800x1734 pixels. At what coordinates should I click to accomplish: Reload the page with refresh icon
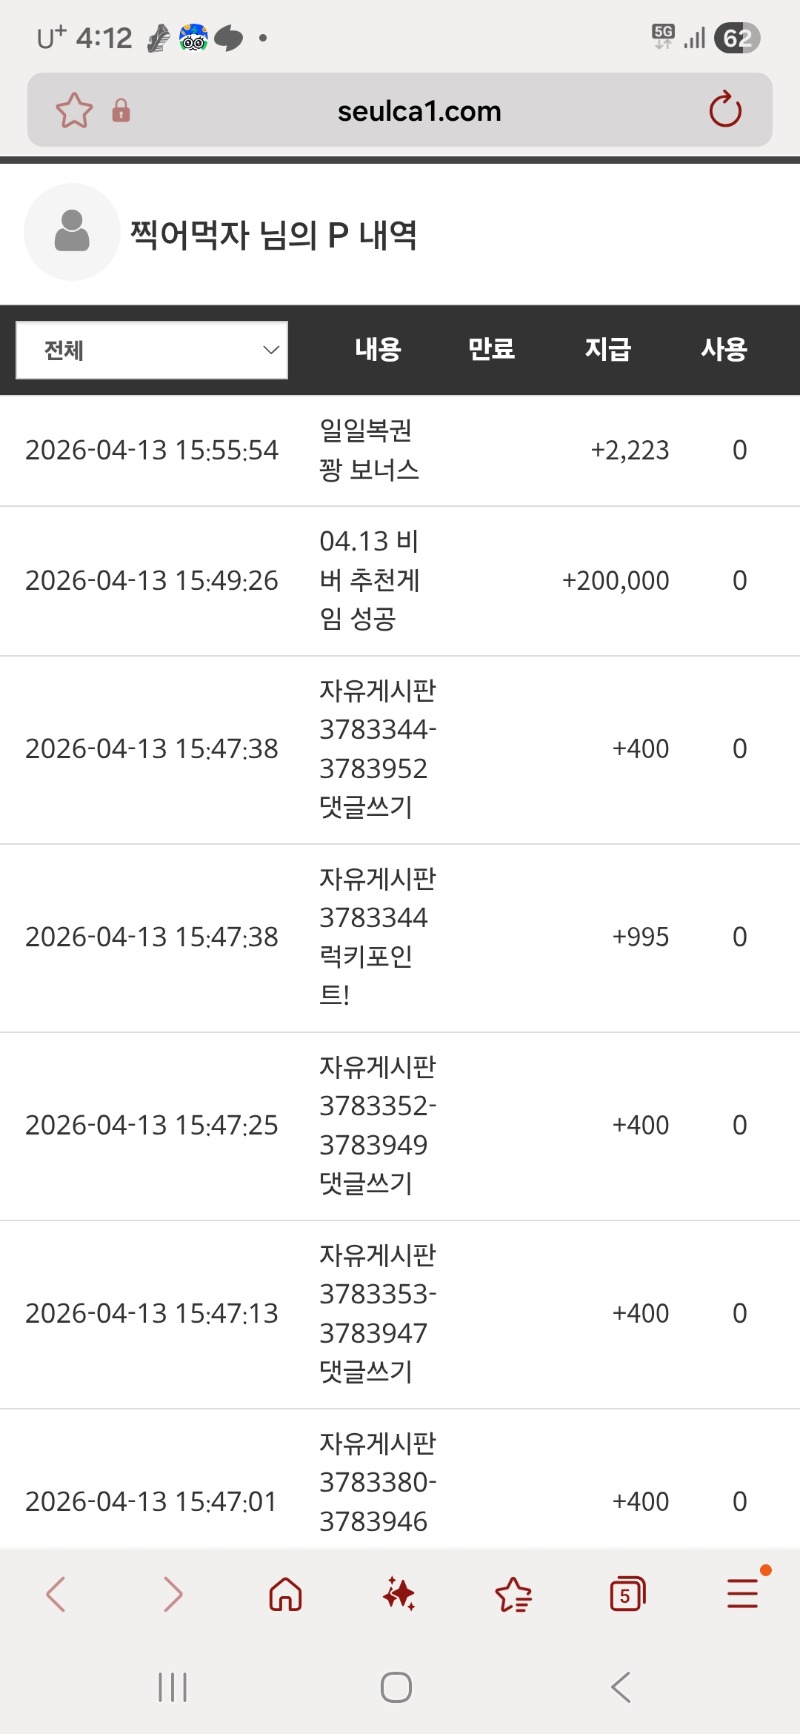tap(725, 110)
